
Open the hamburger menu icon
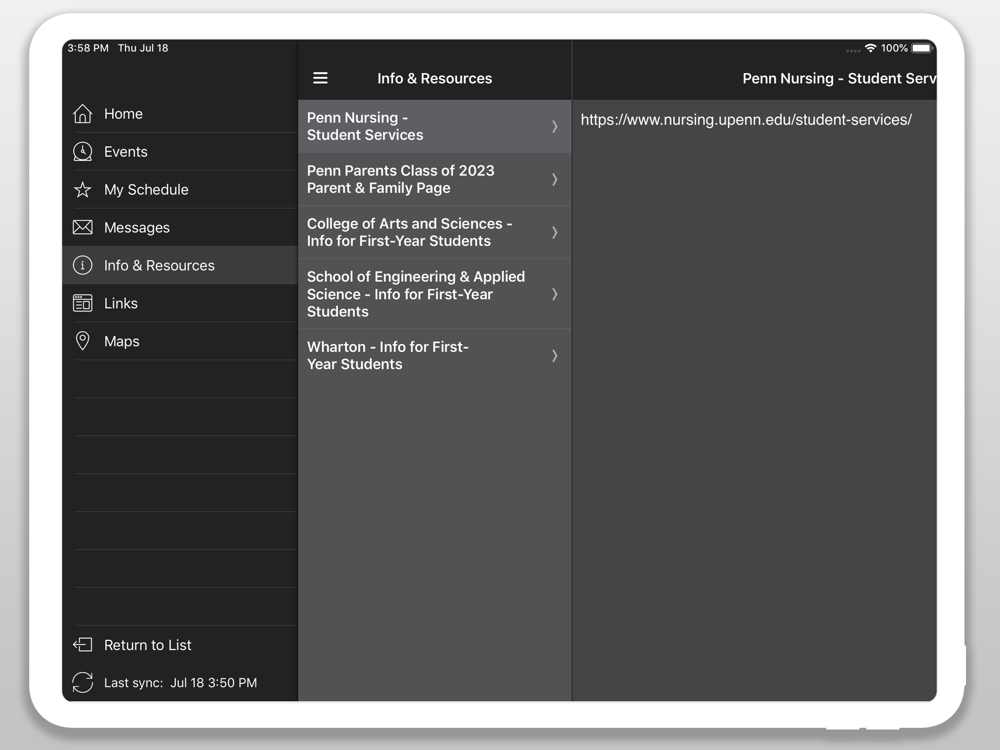coord(320,78)
